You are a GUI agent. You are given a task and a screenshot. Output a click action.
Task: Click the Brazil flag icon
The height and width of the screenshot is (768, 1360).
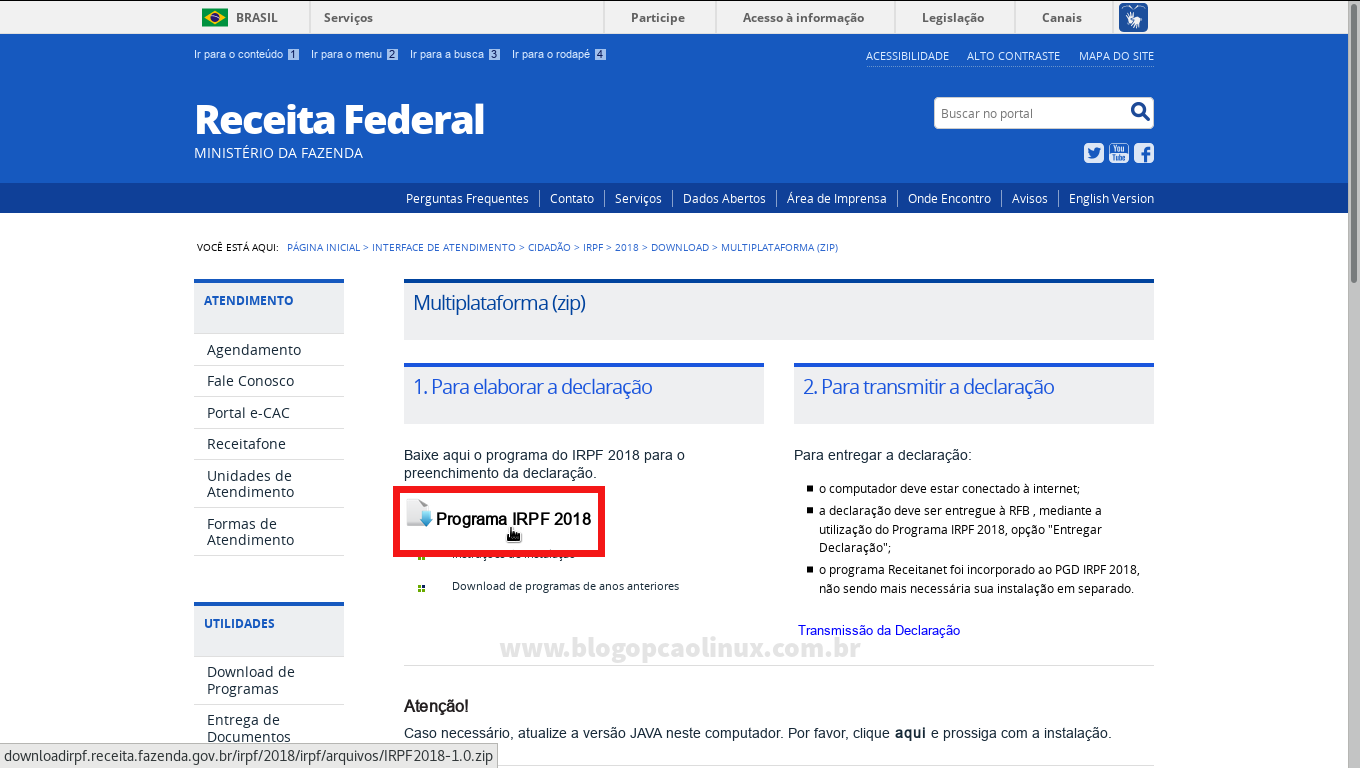[214, 17]
